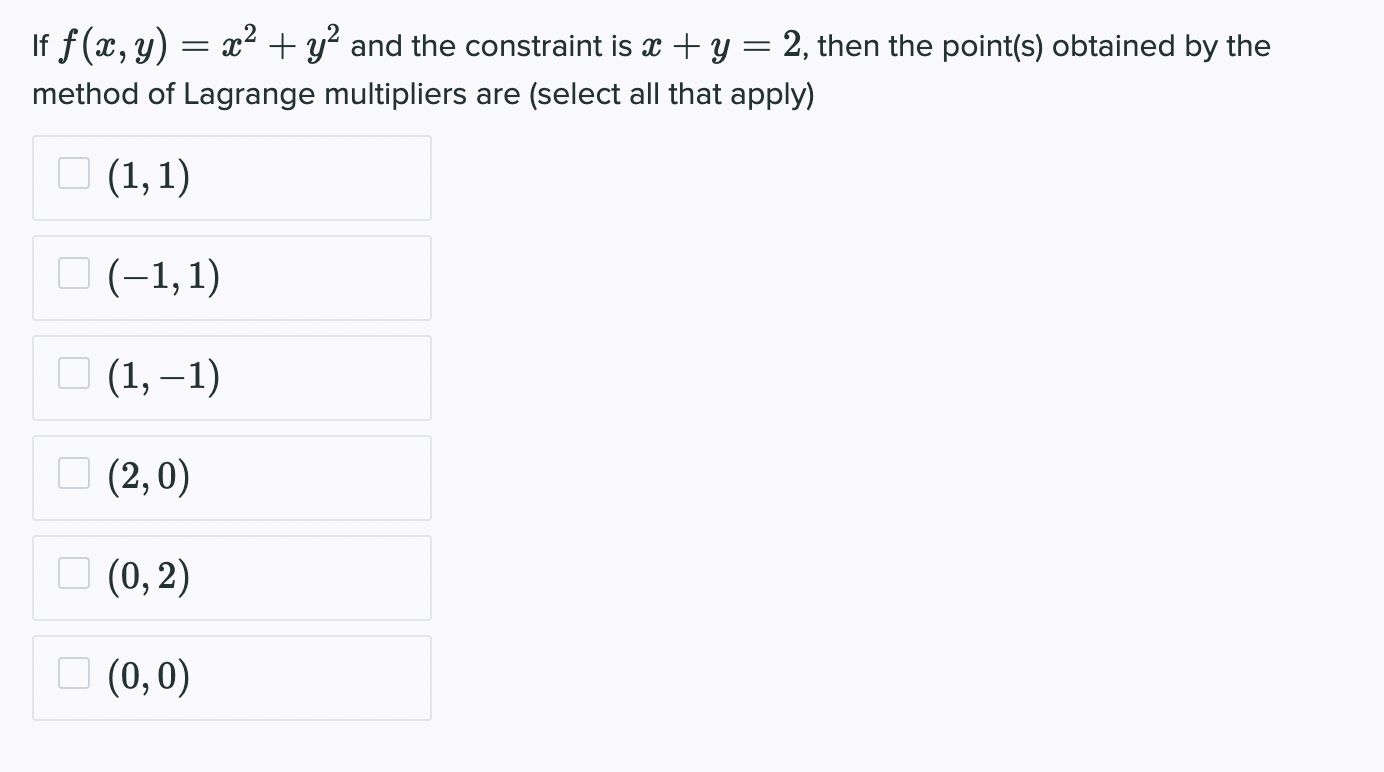Click the bottom answer choice box
The height and width of the screenshot is (772, 1384).
pyautogui.click(x=231, y=677)
